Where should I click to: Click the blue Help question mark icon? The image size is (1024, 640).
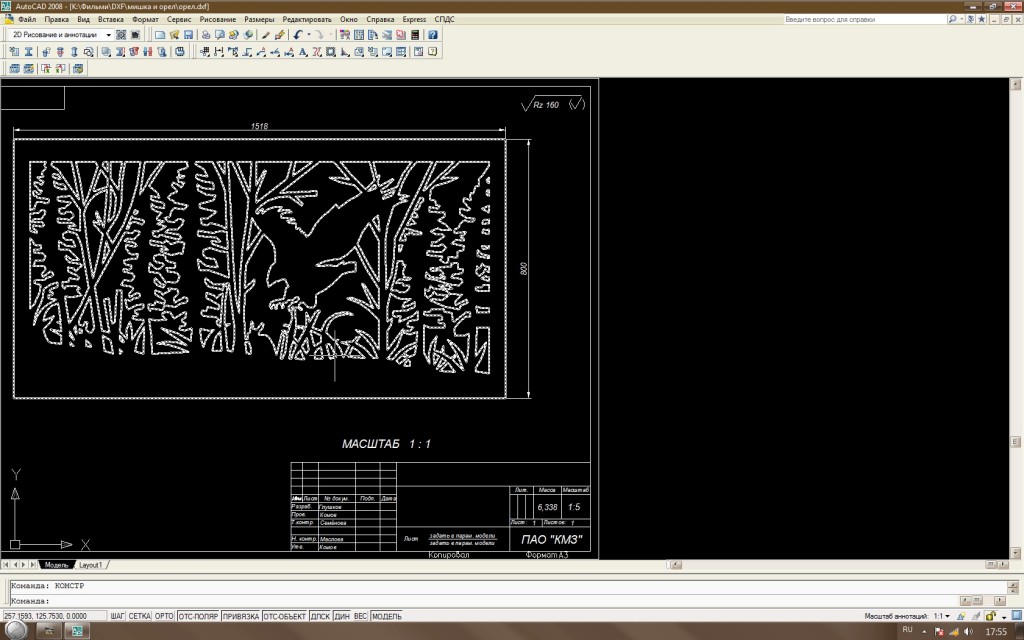coord(432,35)
